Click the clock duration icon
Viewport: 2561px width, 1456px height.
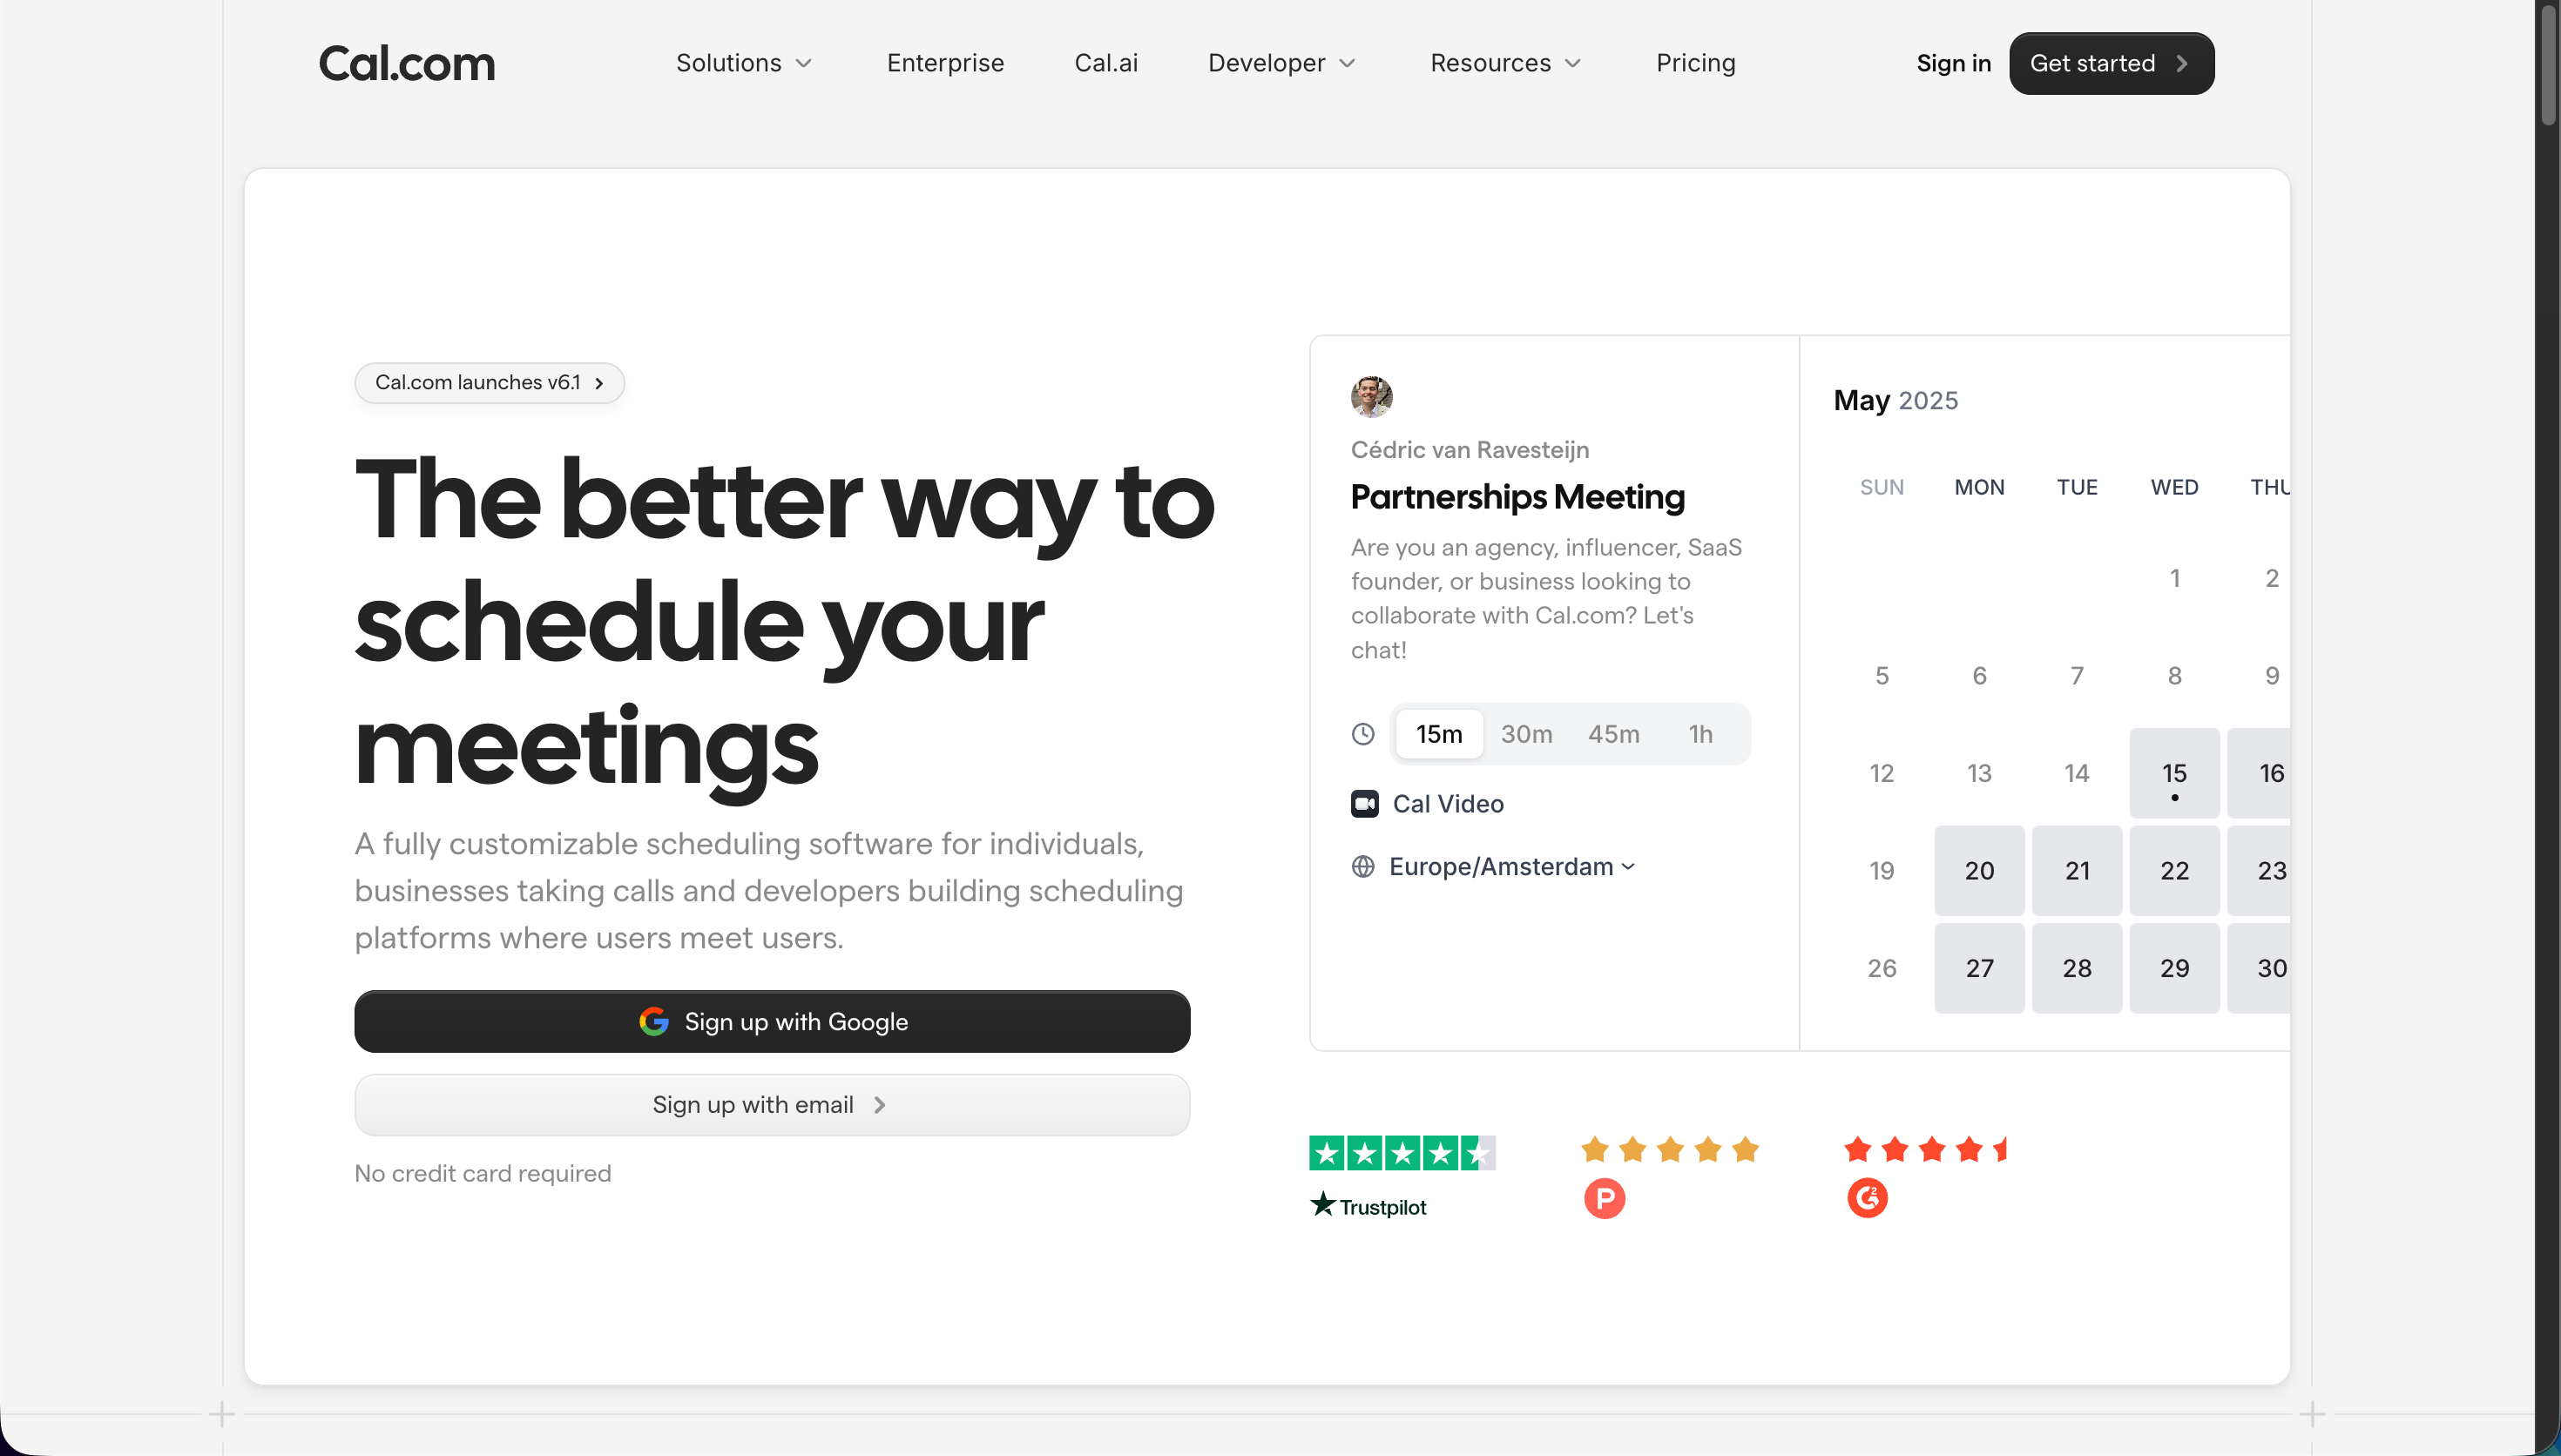click(x=1363, y=734)
